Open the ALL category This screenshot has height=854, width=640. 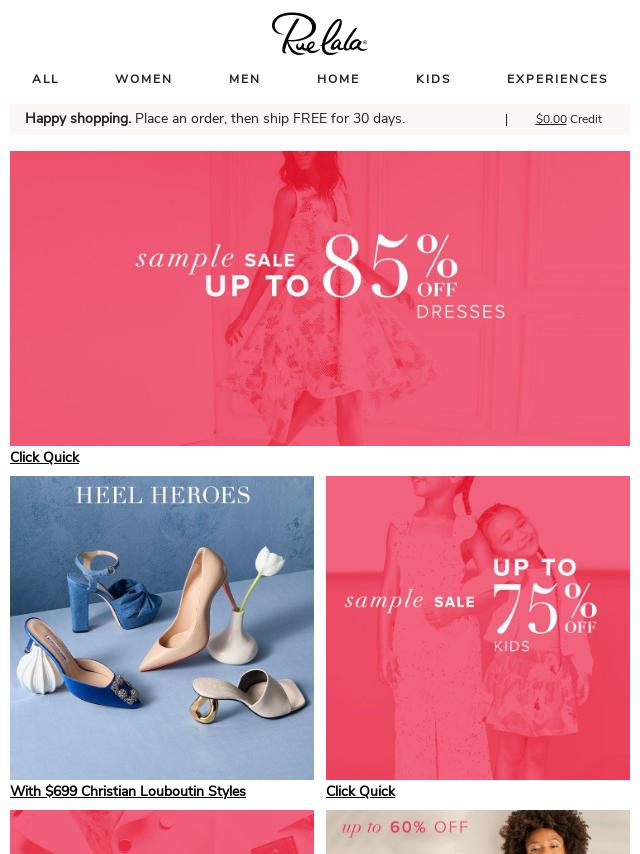pos(45,79)
